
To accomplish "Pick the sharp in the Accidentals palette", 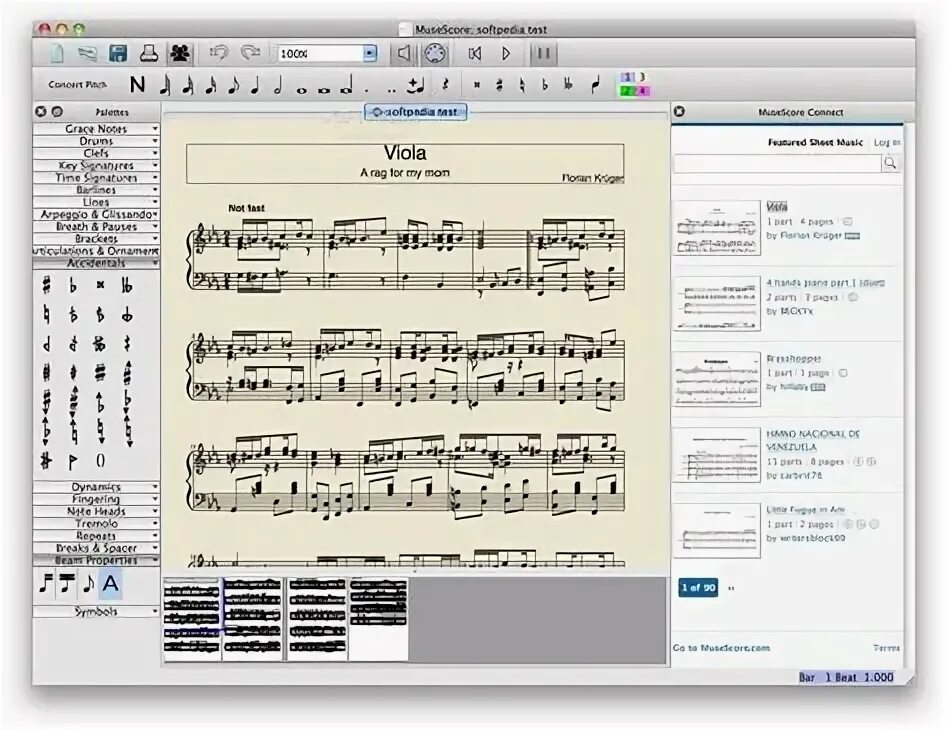I will [x=47, y=285].
